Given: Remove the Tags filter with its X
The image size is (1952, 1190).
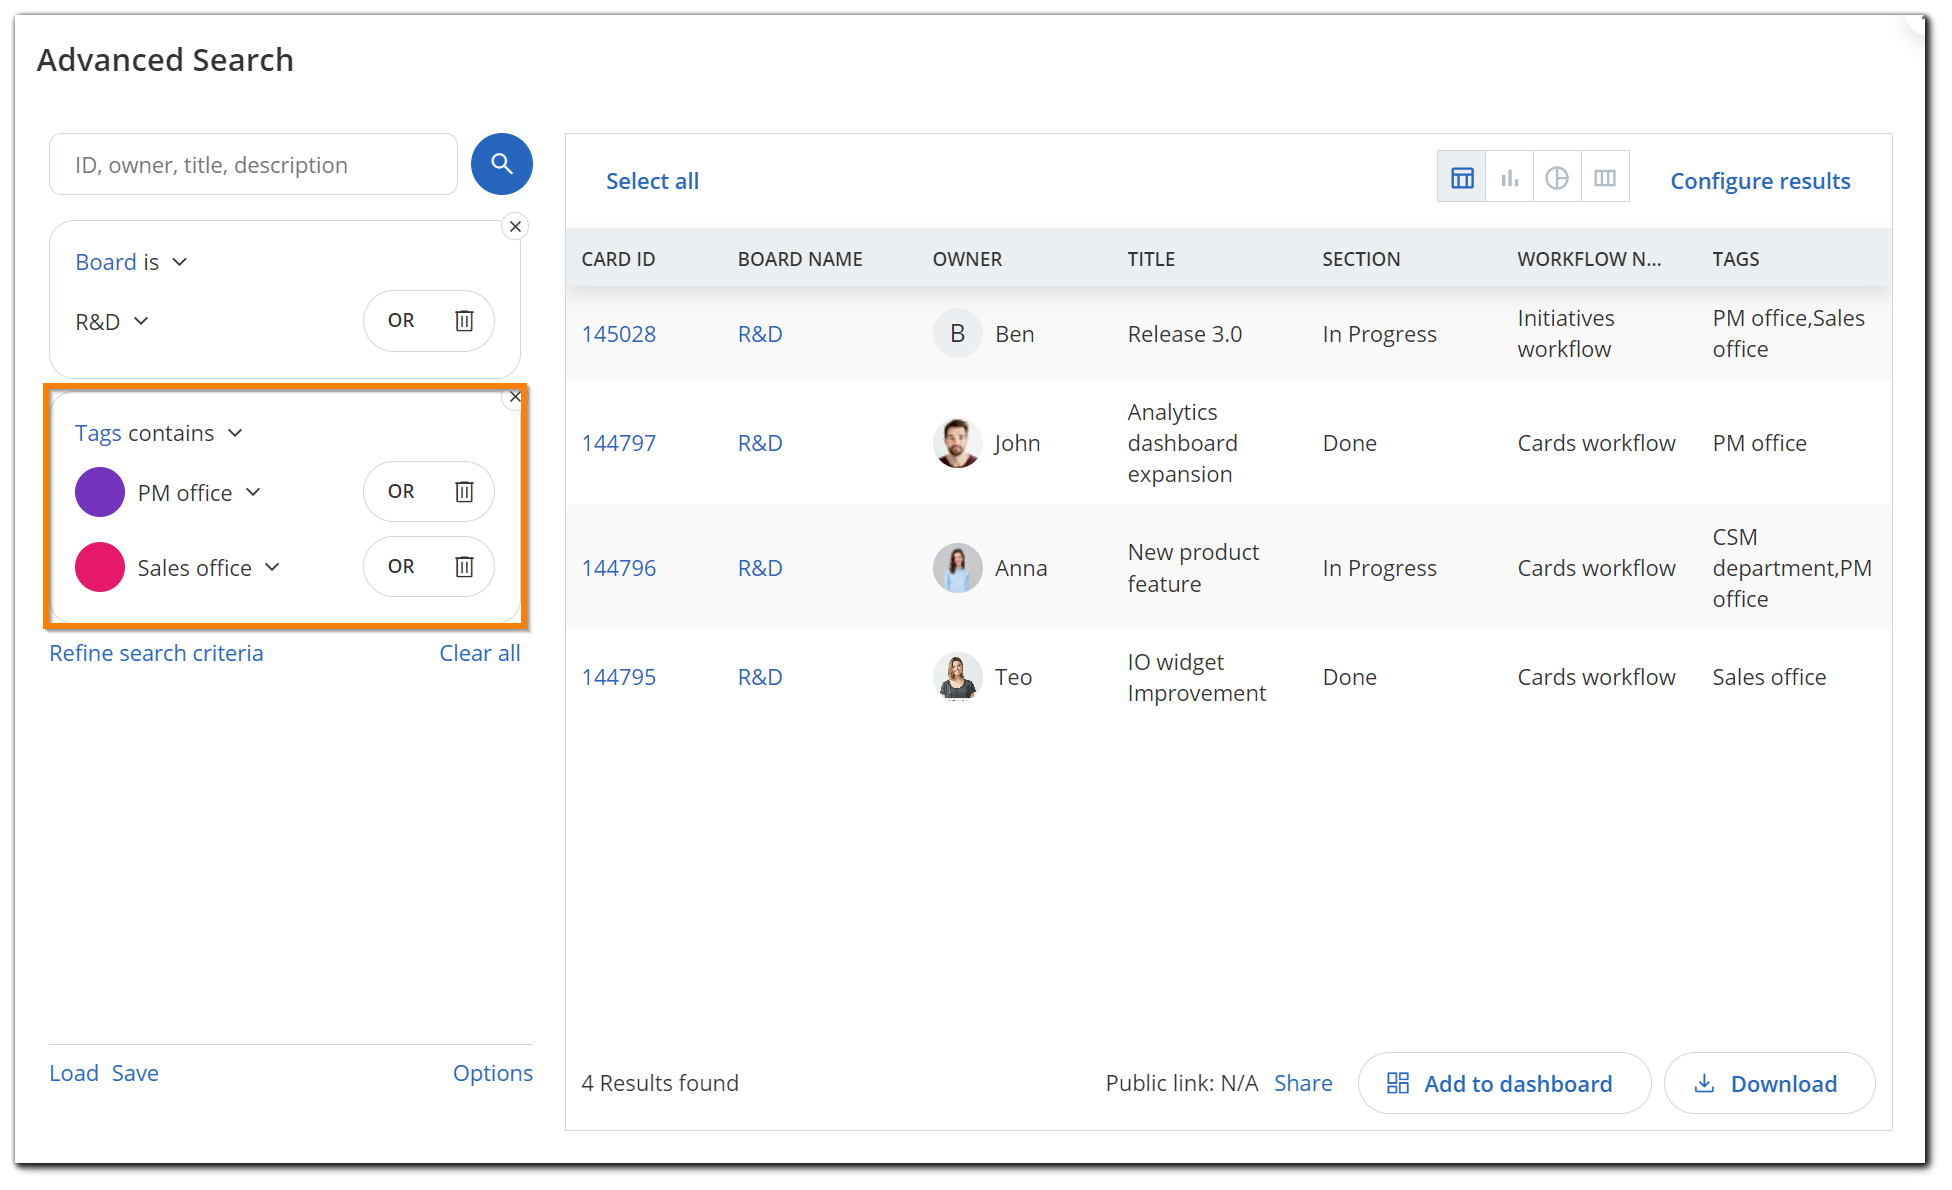Looking at the screenshot, I should tap(515, 397).
